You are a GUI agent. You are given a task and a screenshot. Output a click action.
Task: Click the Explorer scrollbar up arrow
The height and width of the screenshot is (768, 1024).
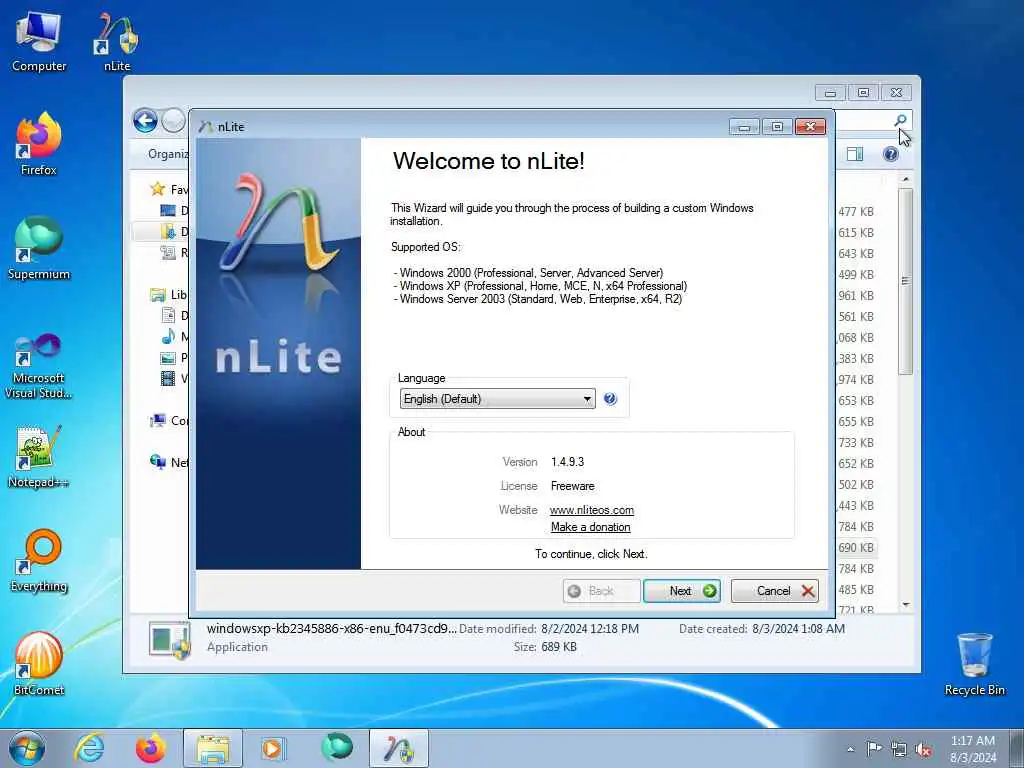tap(905, 178)
